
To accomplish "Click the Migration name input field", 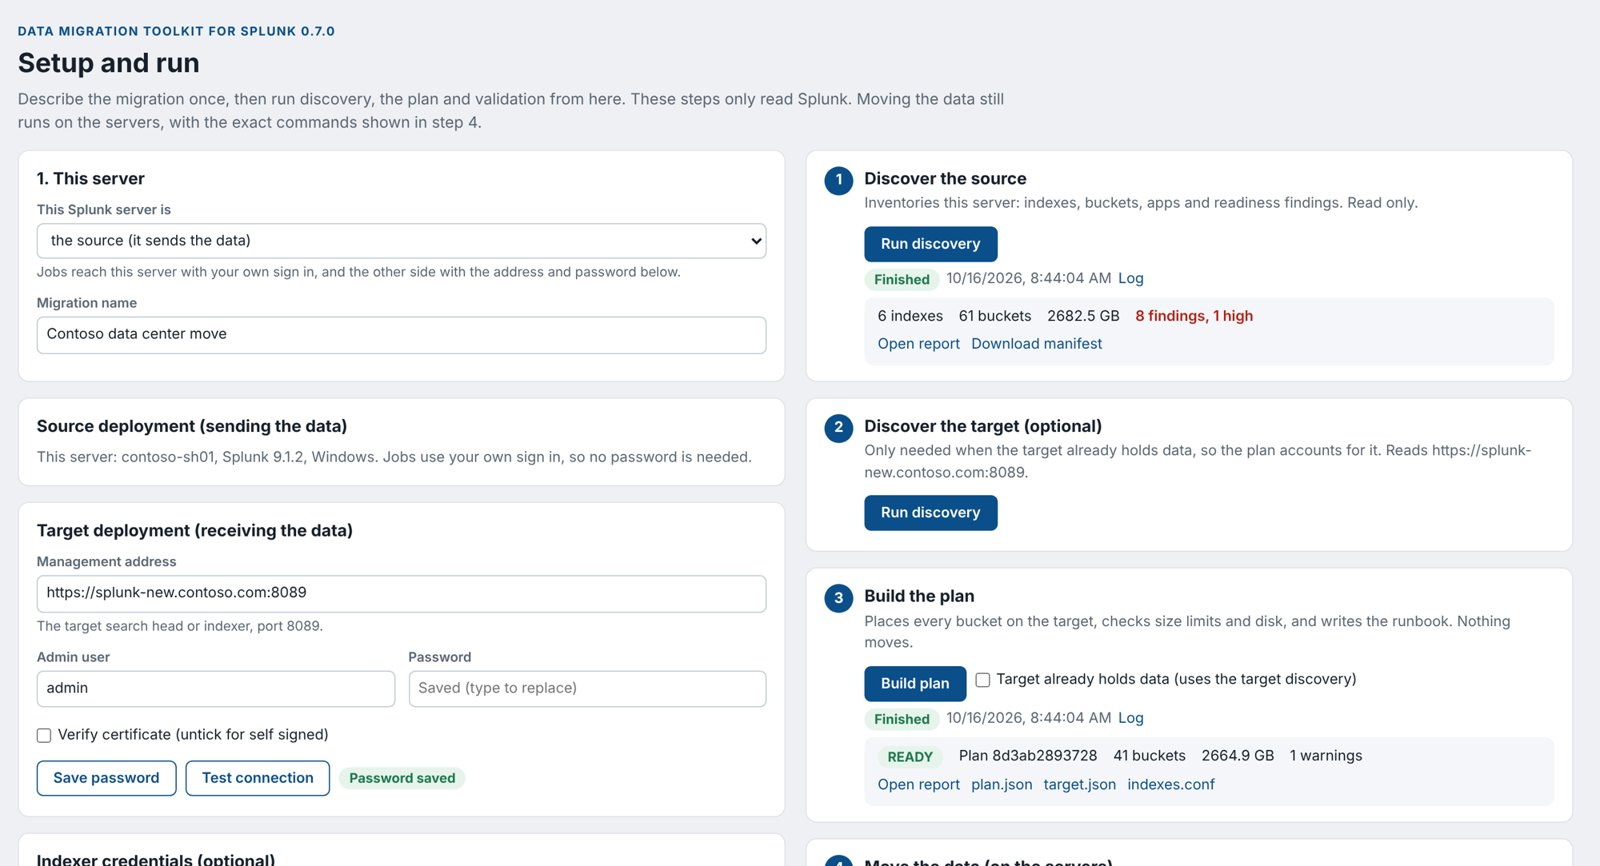I will pos(401,335).
